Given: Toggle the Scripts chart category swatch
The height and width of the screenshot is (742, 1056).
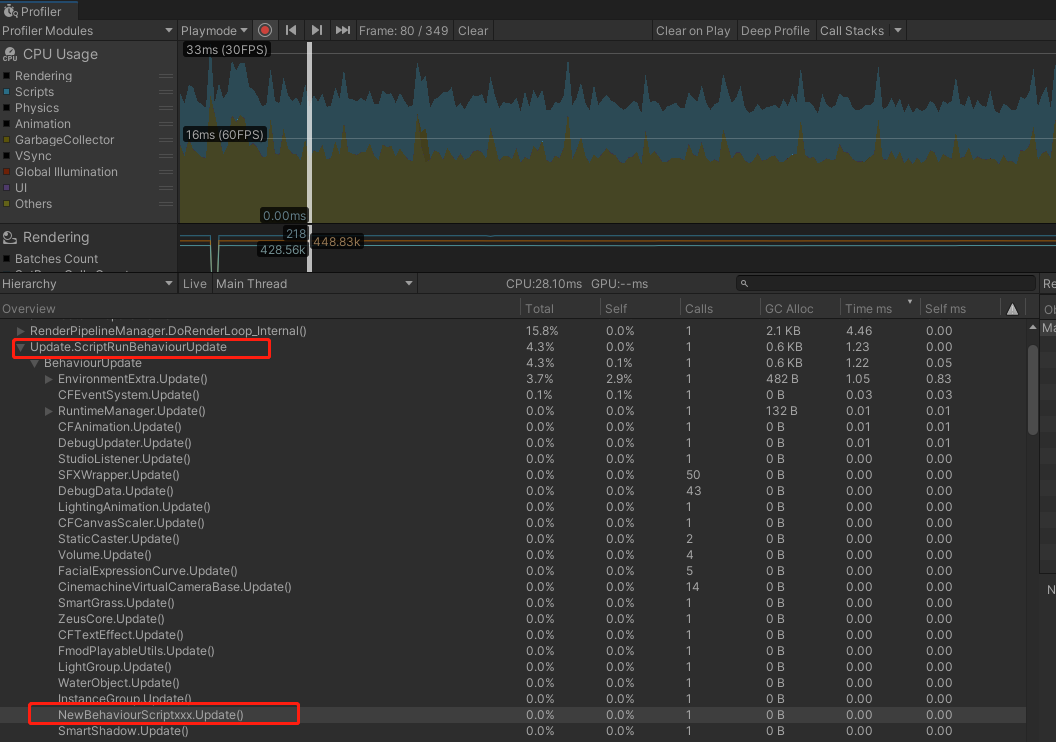Looking at the screenshot, I should tap(9, 91).
